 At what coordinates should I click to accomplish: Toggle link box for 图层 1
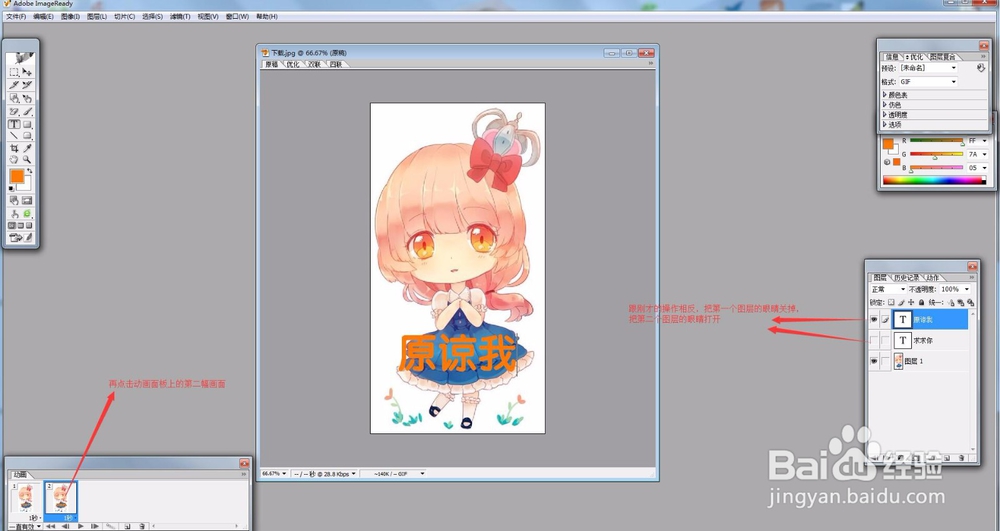pos(885,361)
